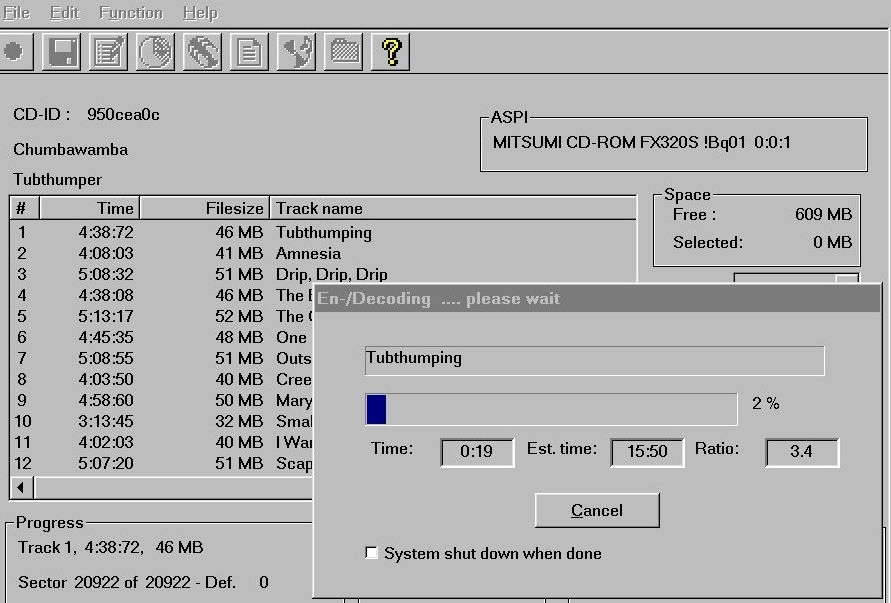Image resolution: width=891 pixels, height=603 pixels.
Task: Click the left arrow of horizontal scrollbar
Action: pyautogui.click(x=21, y=488)
